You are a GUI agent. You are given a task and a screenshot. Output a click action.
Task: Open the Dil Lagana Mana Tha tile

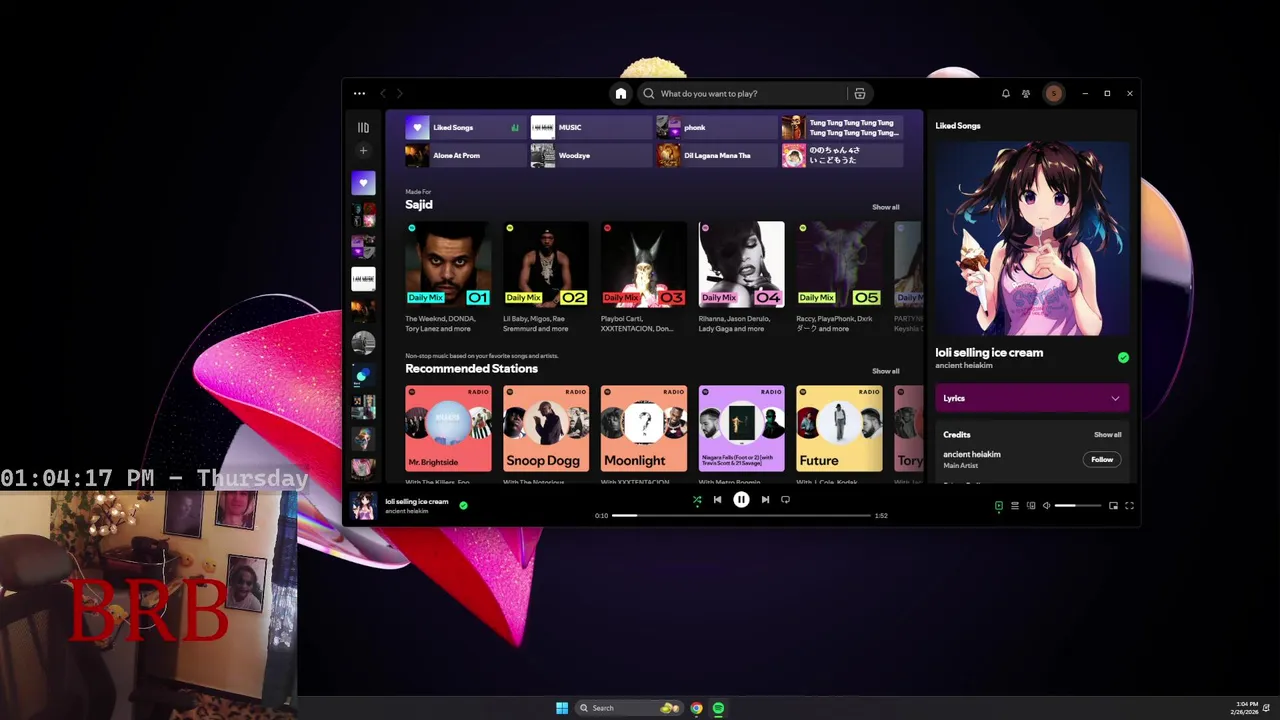[716, 156]
